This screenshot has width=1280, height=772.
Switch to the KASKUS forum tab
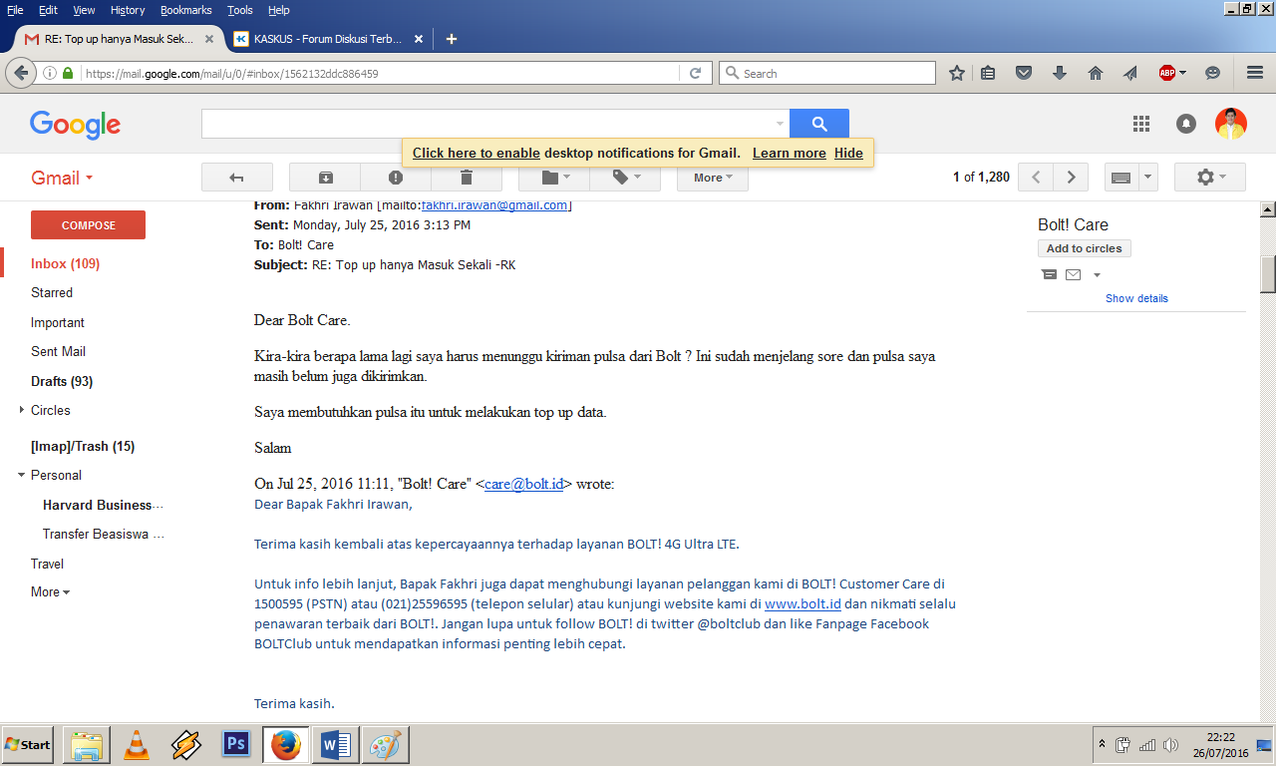pos(328,39)
